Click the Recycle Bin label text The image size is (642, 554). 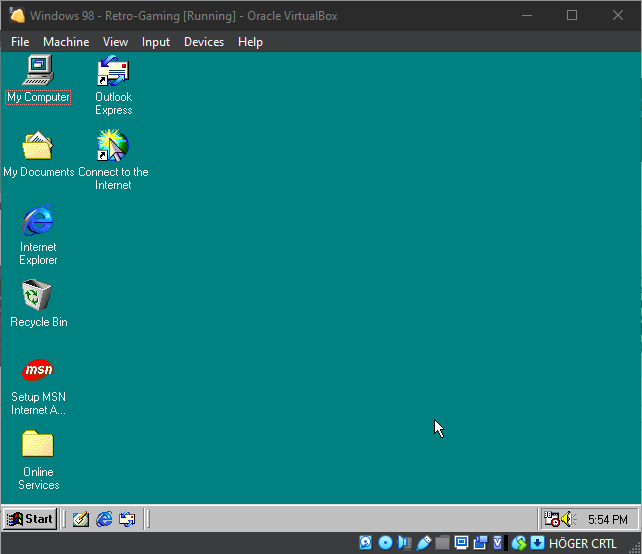pos(38,322)
